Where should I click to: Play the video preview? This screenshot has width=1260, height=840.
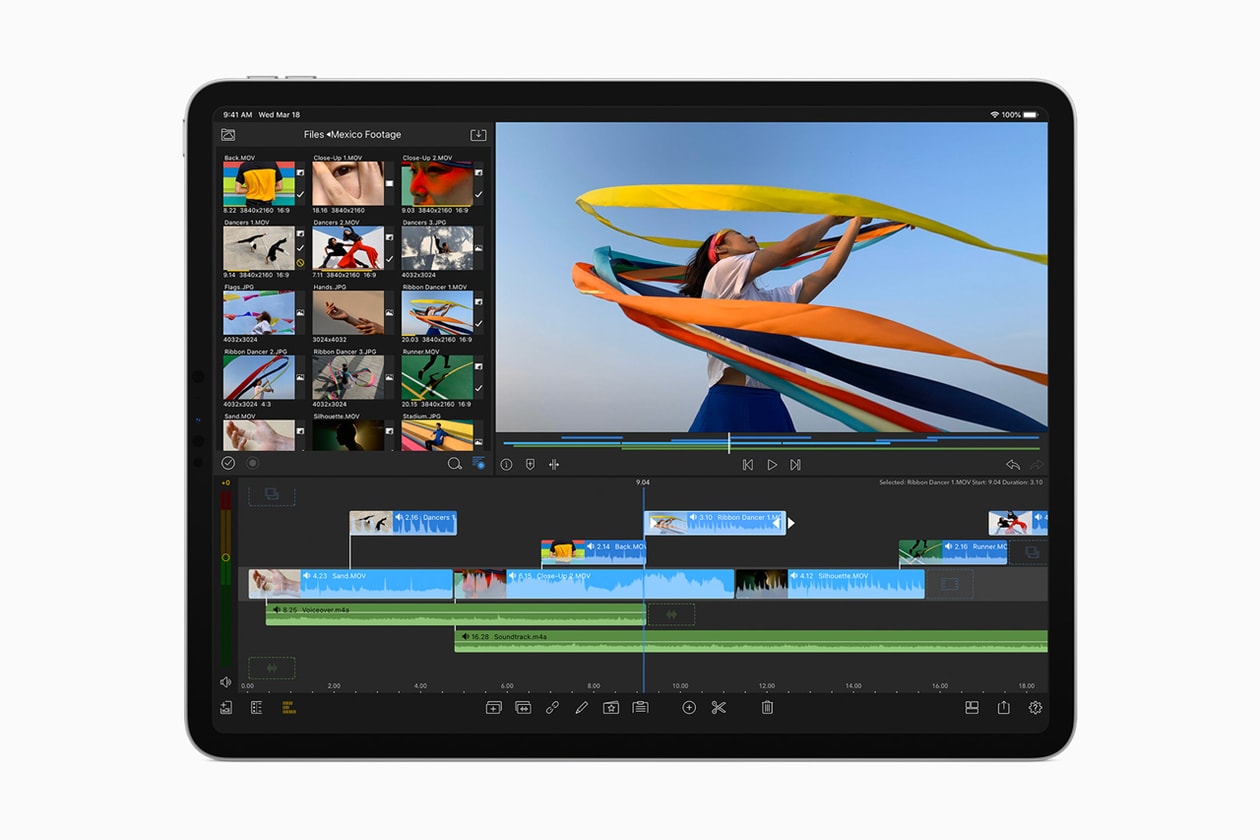[771, 464]
